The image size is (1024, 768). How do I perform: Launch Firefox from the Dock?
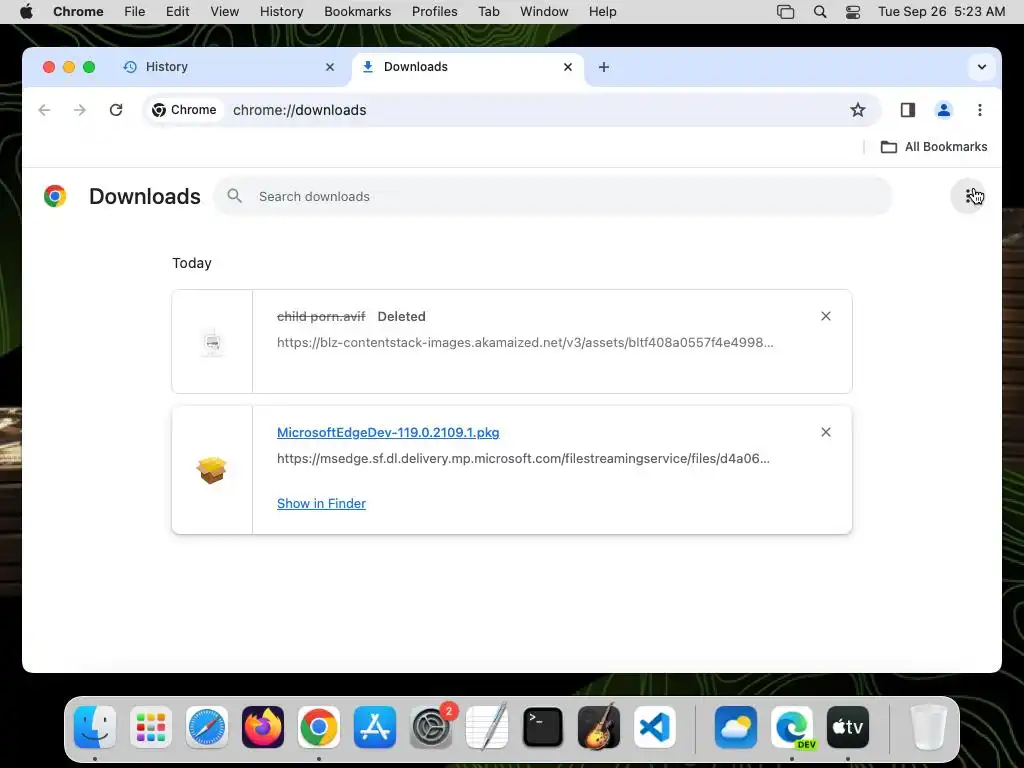[263, 726]
